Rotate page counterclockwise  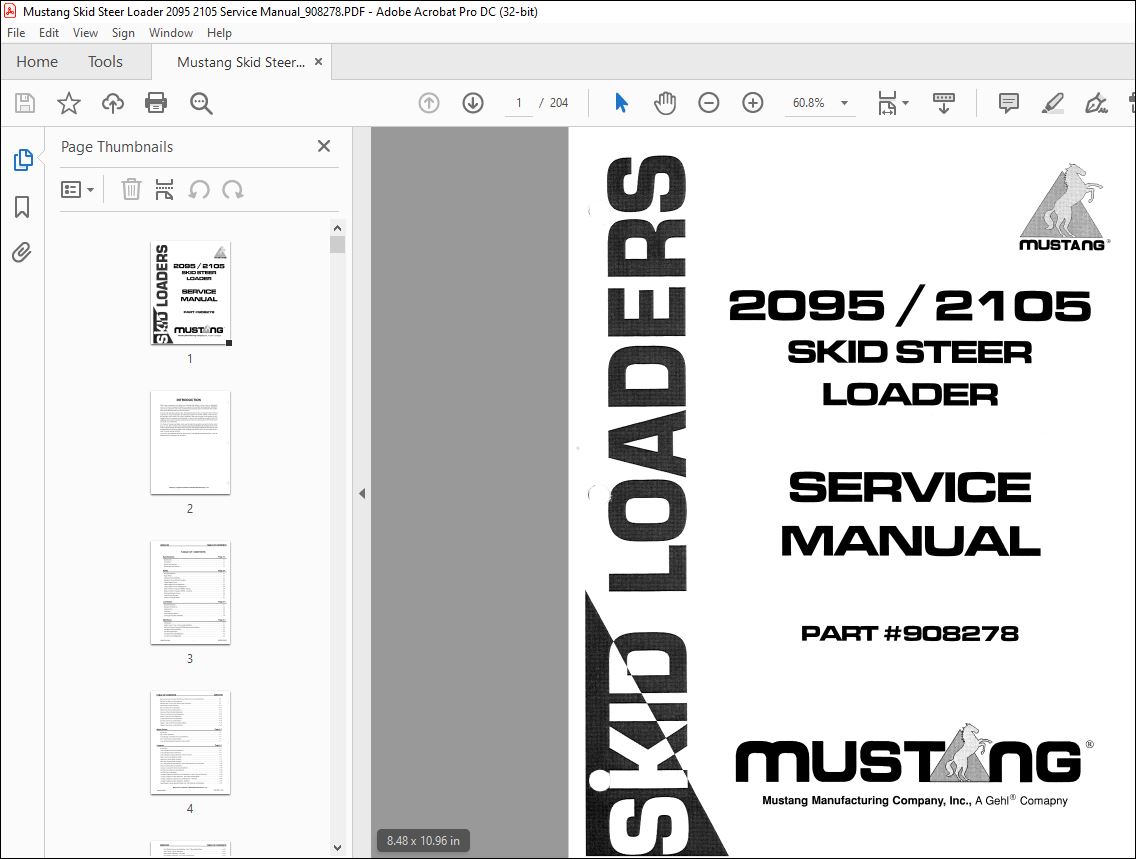pos(199,190)
